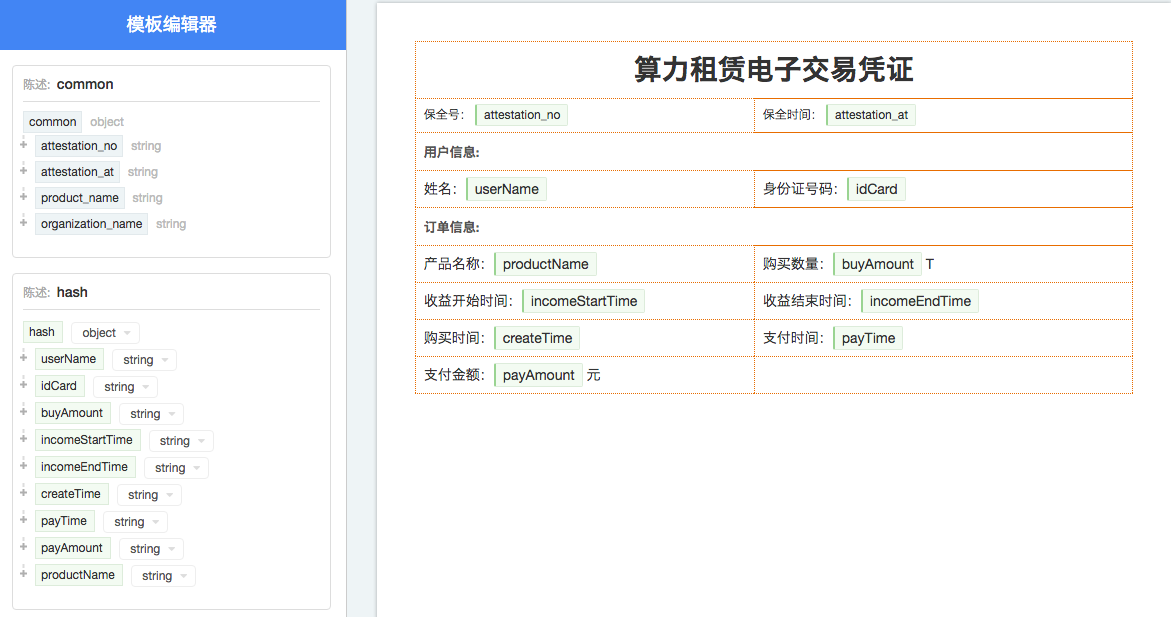The image size is (1171, 617).
Task: Click the plus icon beside createTime field
Action: click(23, 492)
